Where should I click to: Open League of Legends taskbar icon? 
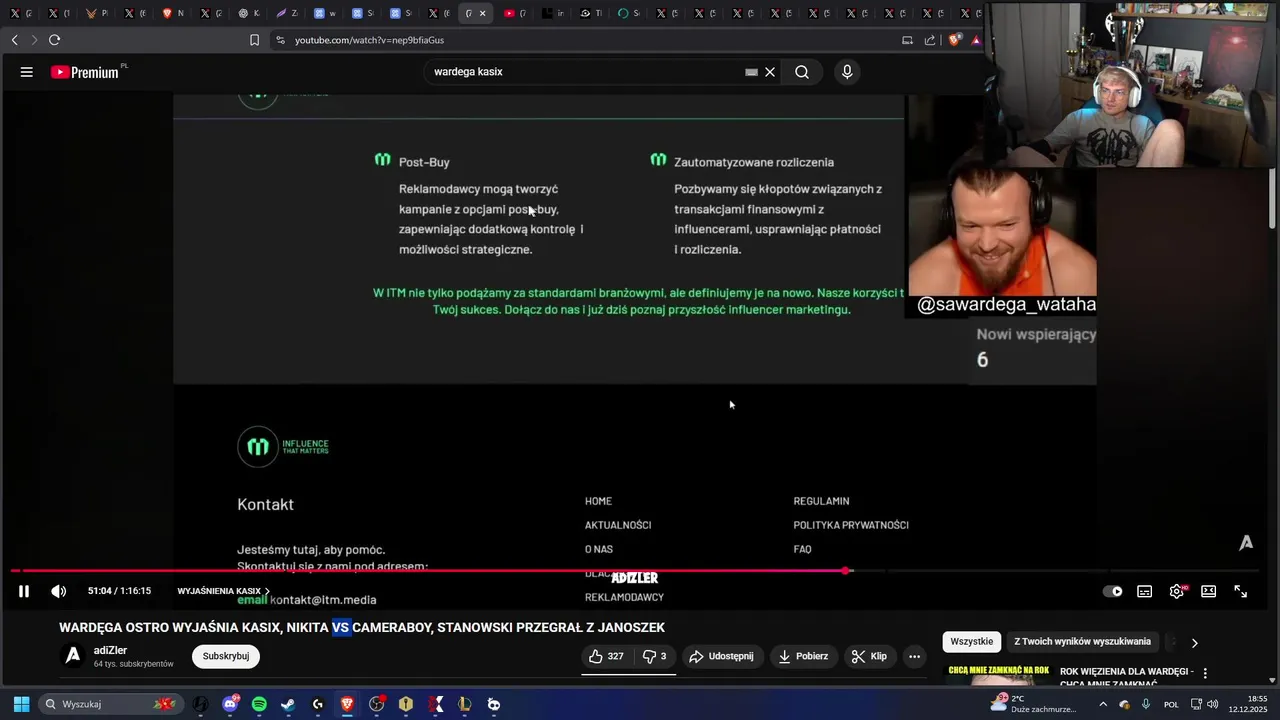[465, 704]
